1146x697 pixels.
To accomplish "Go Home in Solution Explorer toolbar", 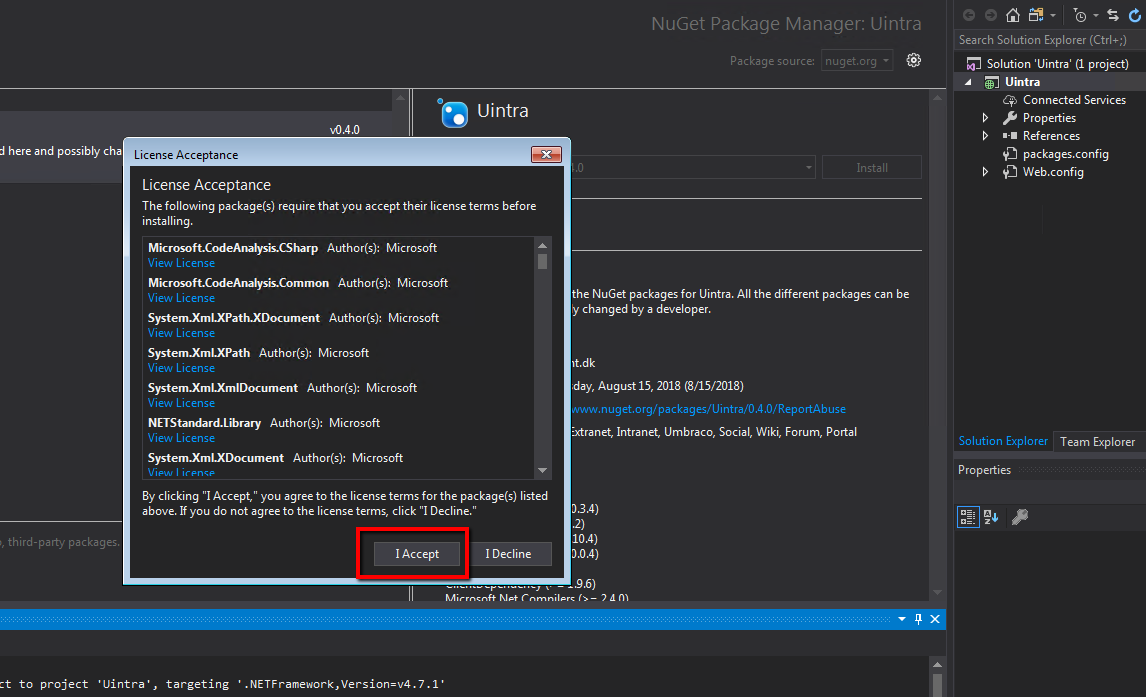I will pos(1012,15).
